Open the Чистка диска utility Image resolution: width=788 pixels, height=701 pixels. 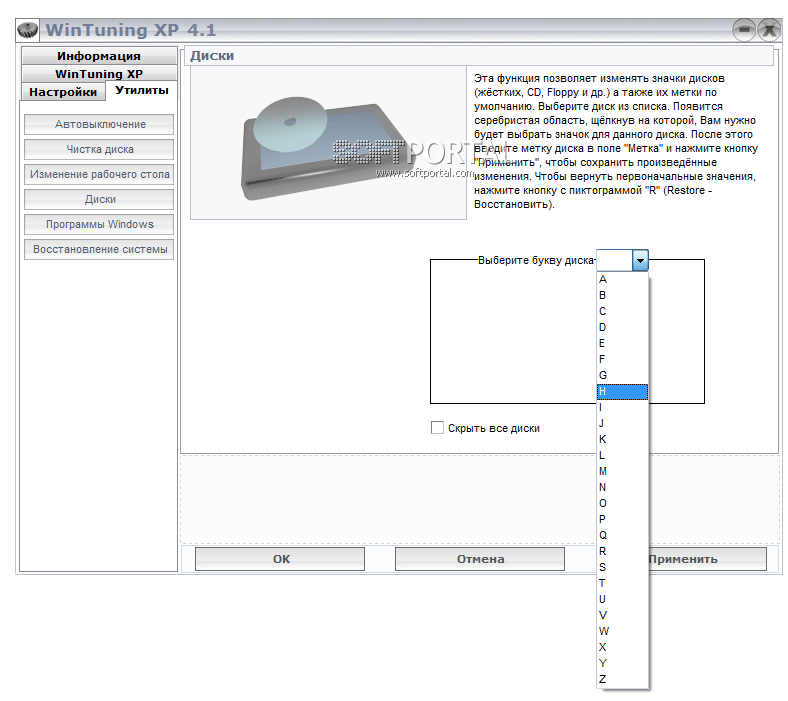pyautogui.click(x=99, y=149)
